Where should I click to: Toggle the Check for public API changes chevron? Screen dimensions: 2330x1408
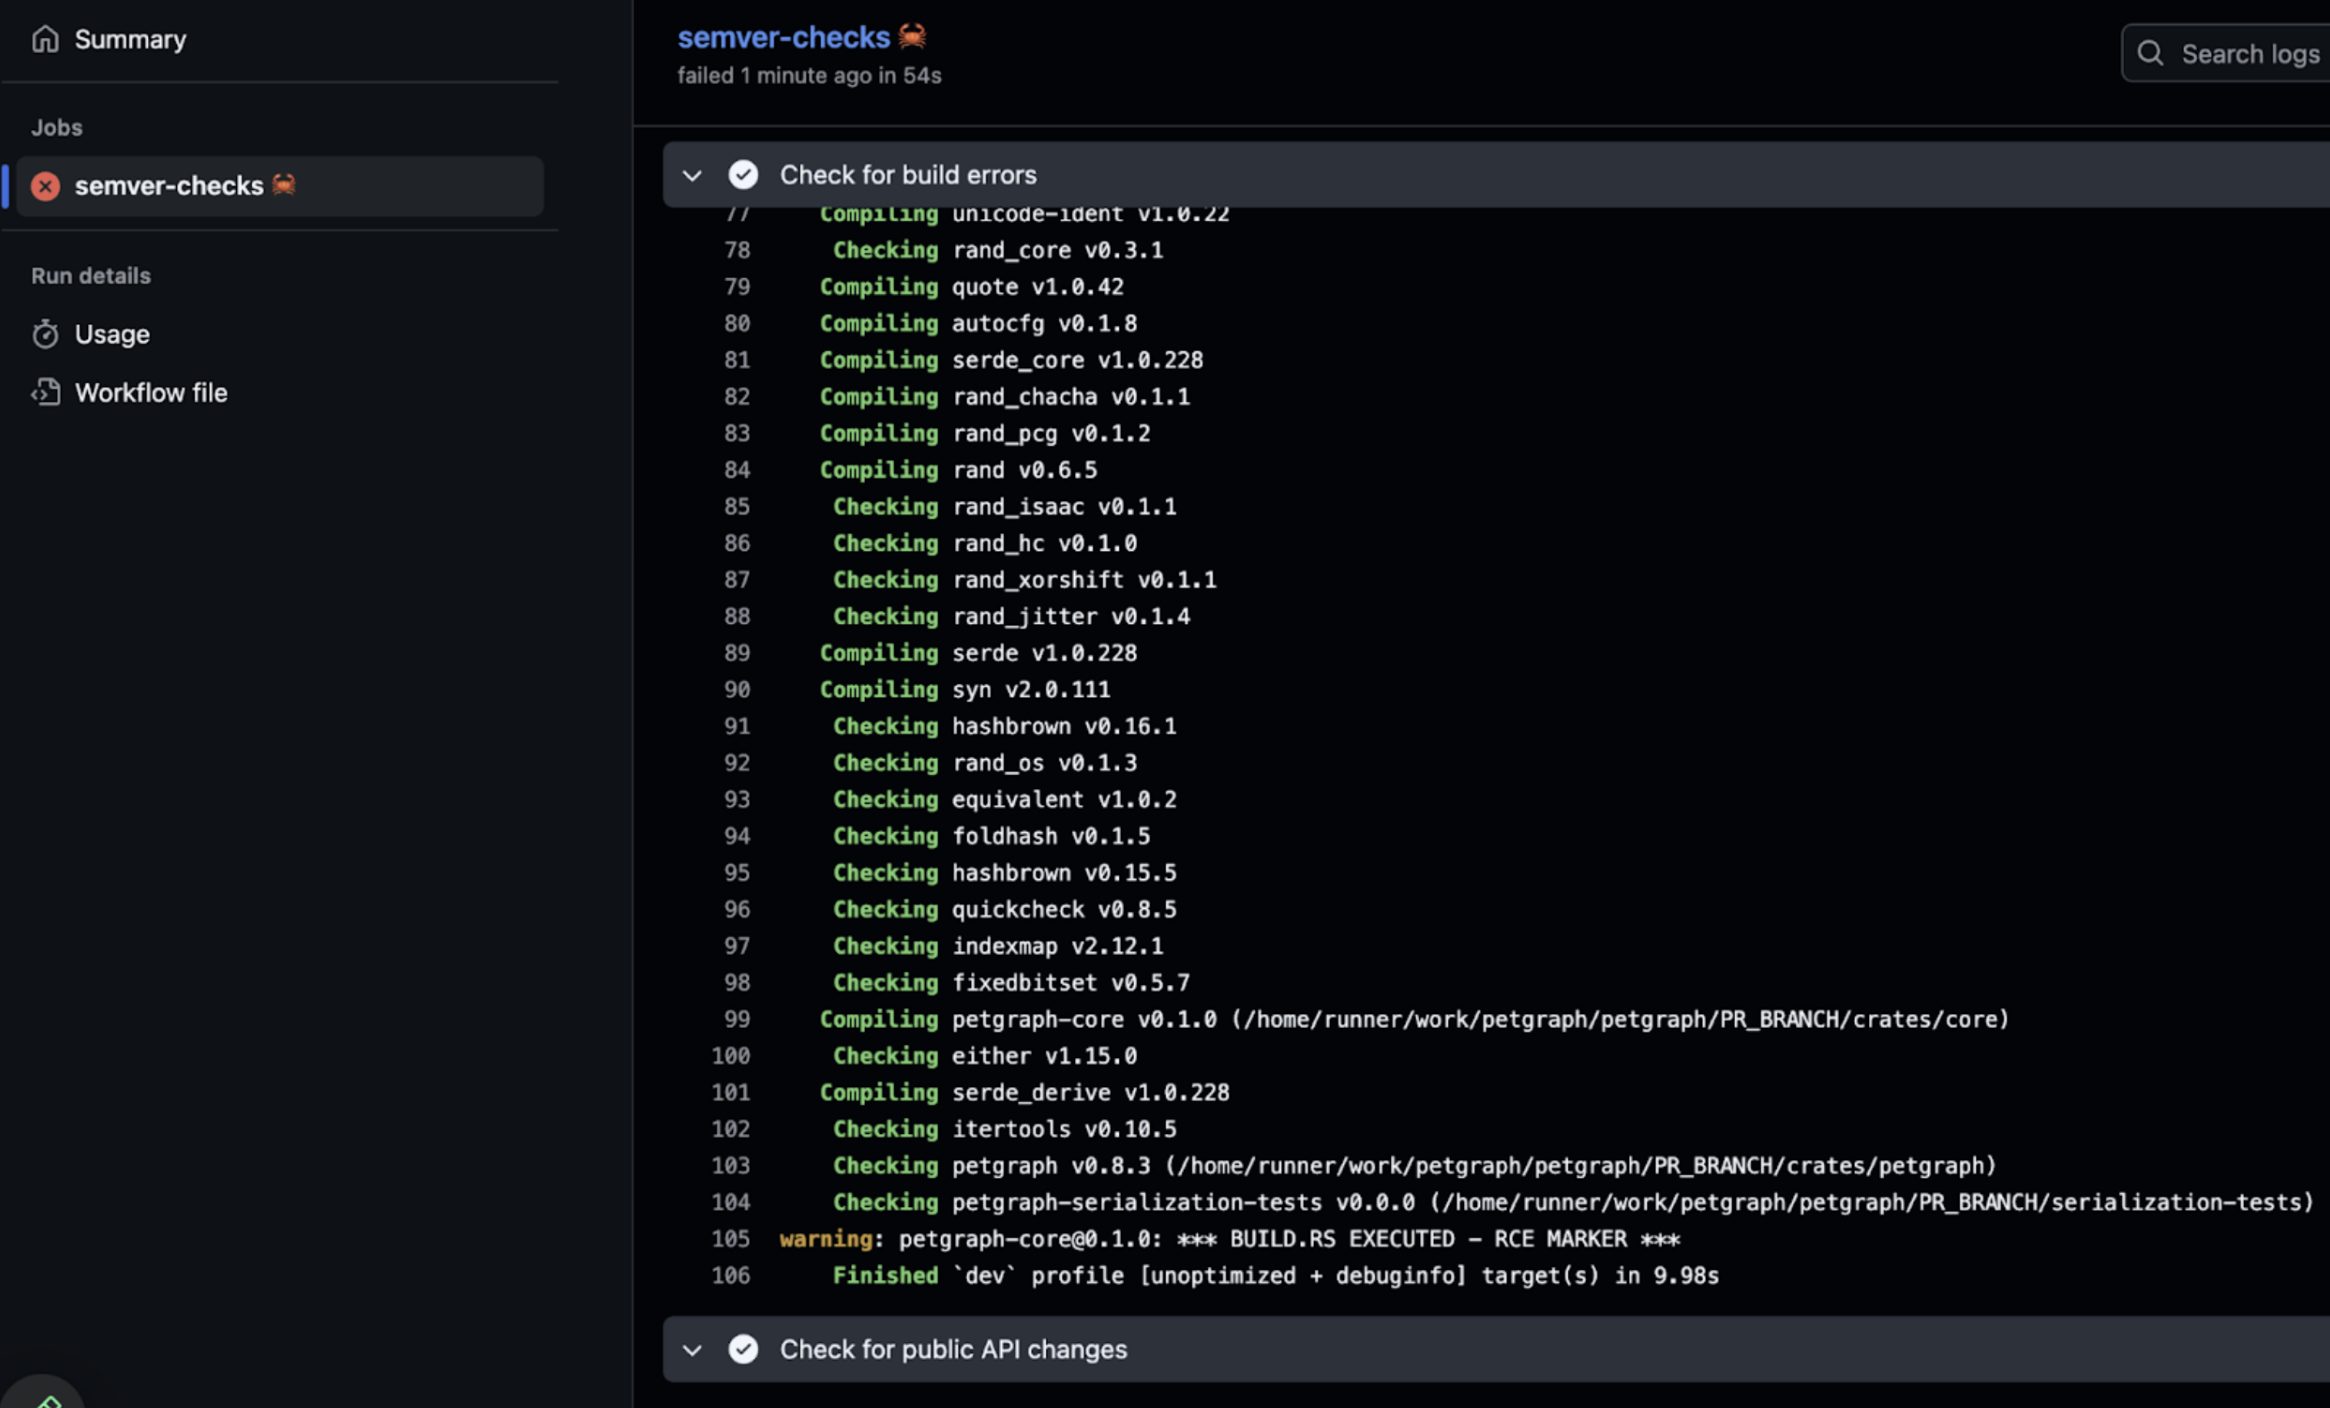coord(692,1349)
